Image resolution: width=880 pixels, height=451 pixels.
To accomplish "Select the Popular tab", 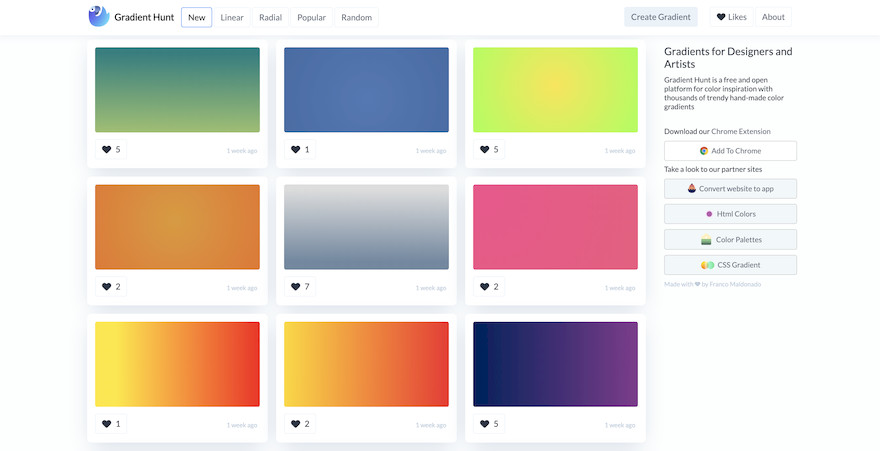I will tap(311, 17).
